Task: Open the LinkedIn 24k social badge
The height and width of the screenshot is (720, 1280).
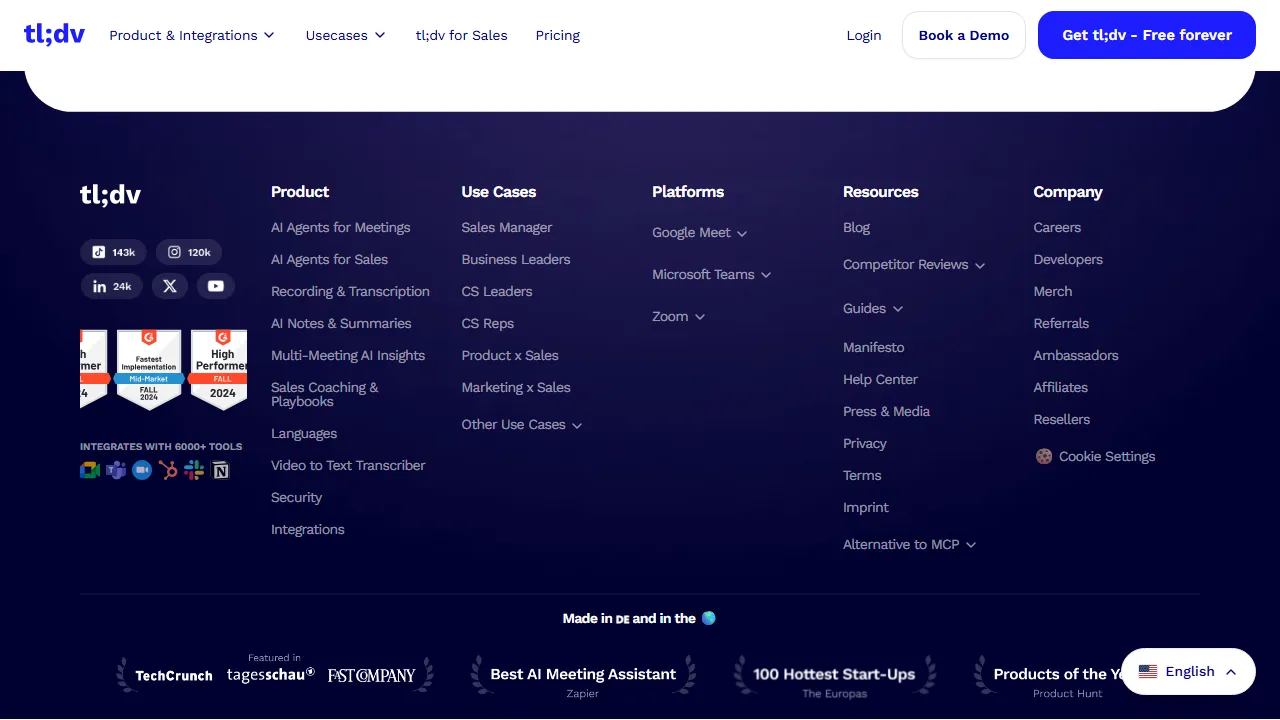Action: [x=112, y=286]
